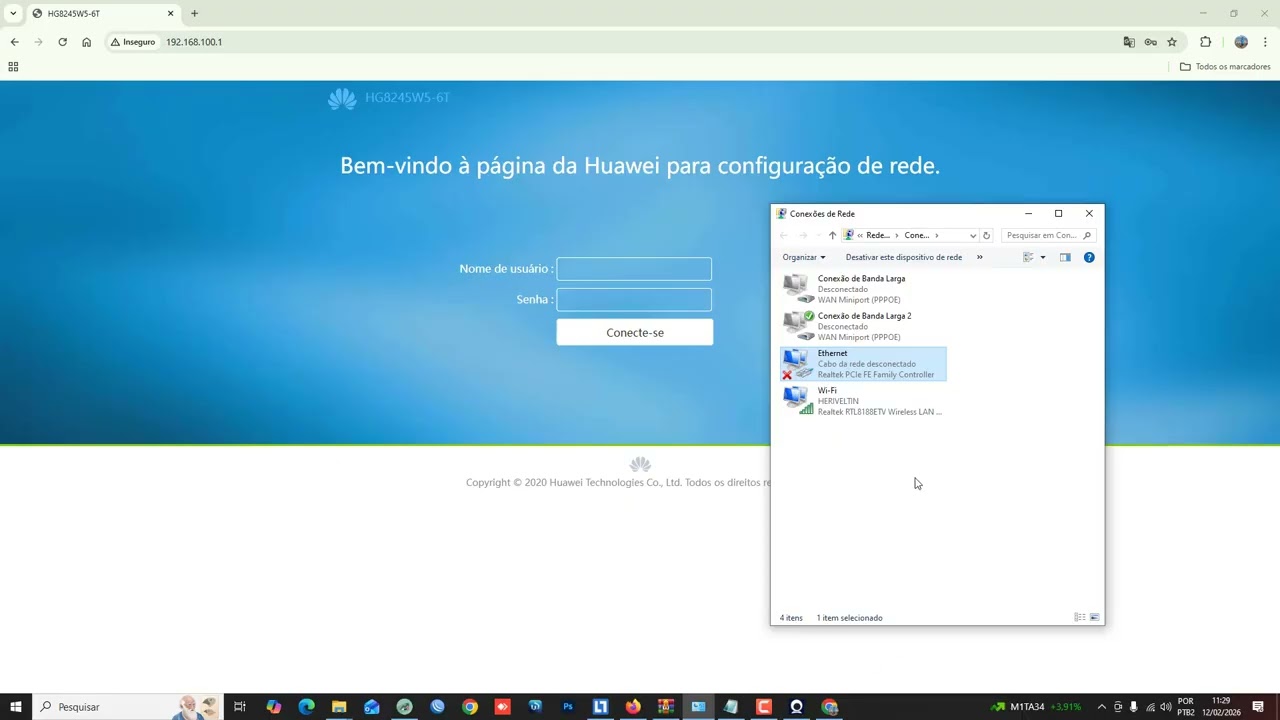1280x720 pixels.
Task: Expand the chevron after Cone... breadcrumb
Action: pos(937,235)
